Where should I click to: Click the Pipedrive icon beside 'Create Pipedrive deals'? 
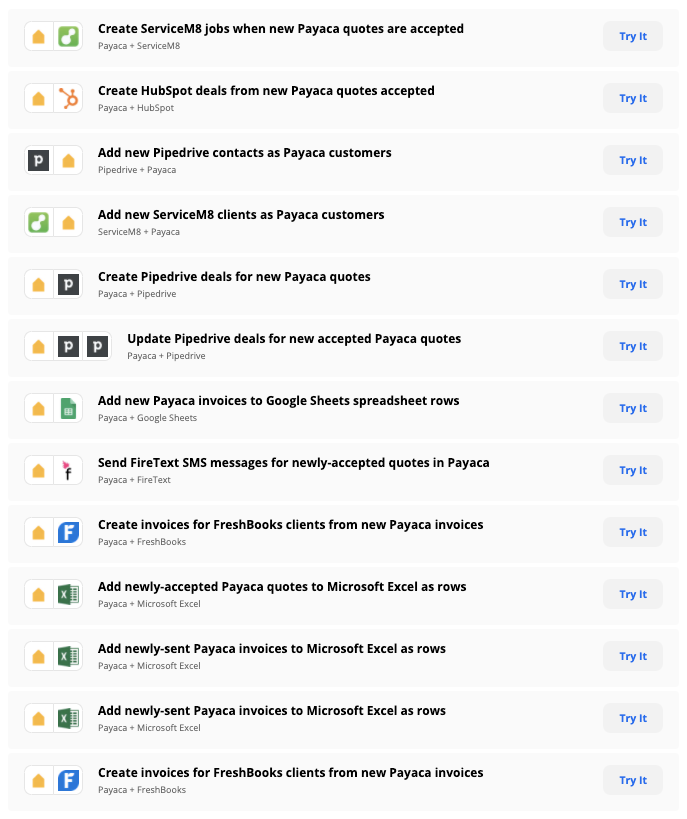68,284
